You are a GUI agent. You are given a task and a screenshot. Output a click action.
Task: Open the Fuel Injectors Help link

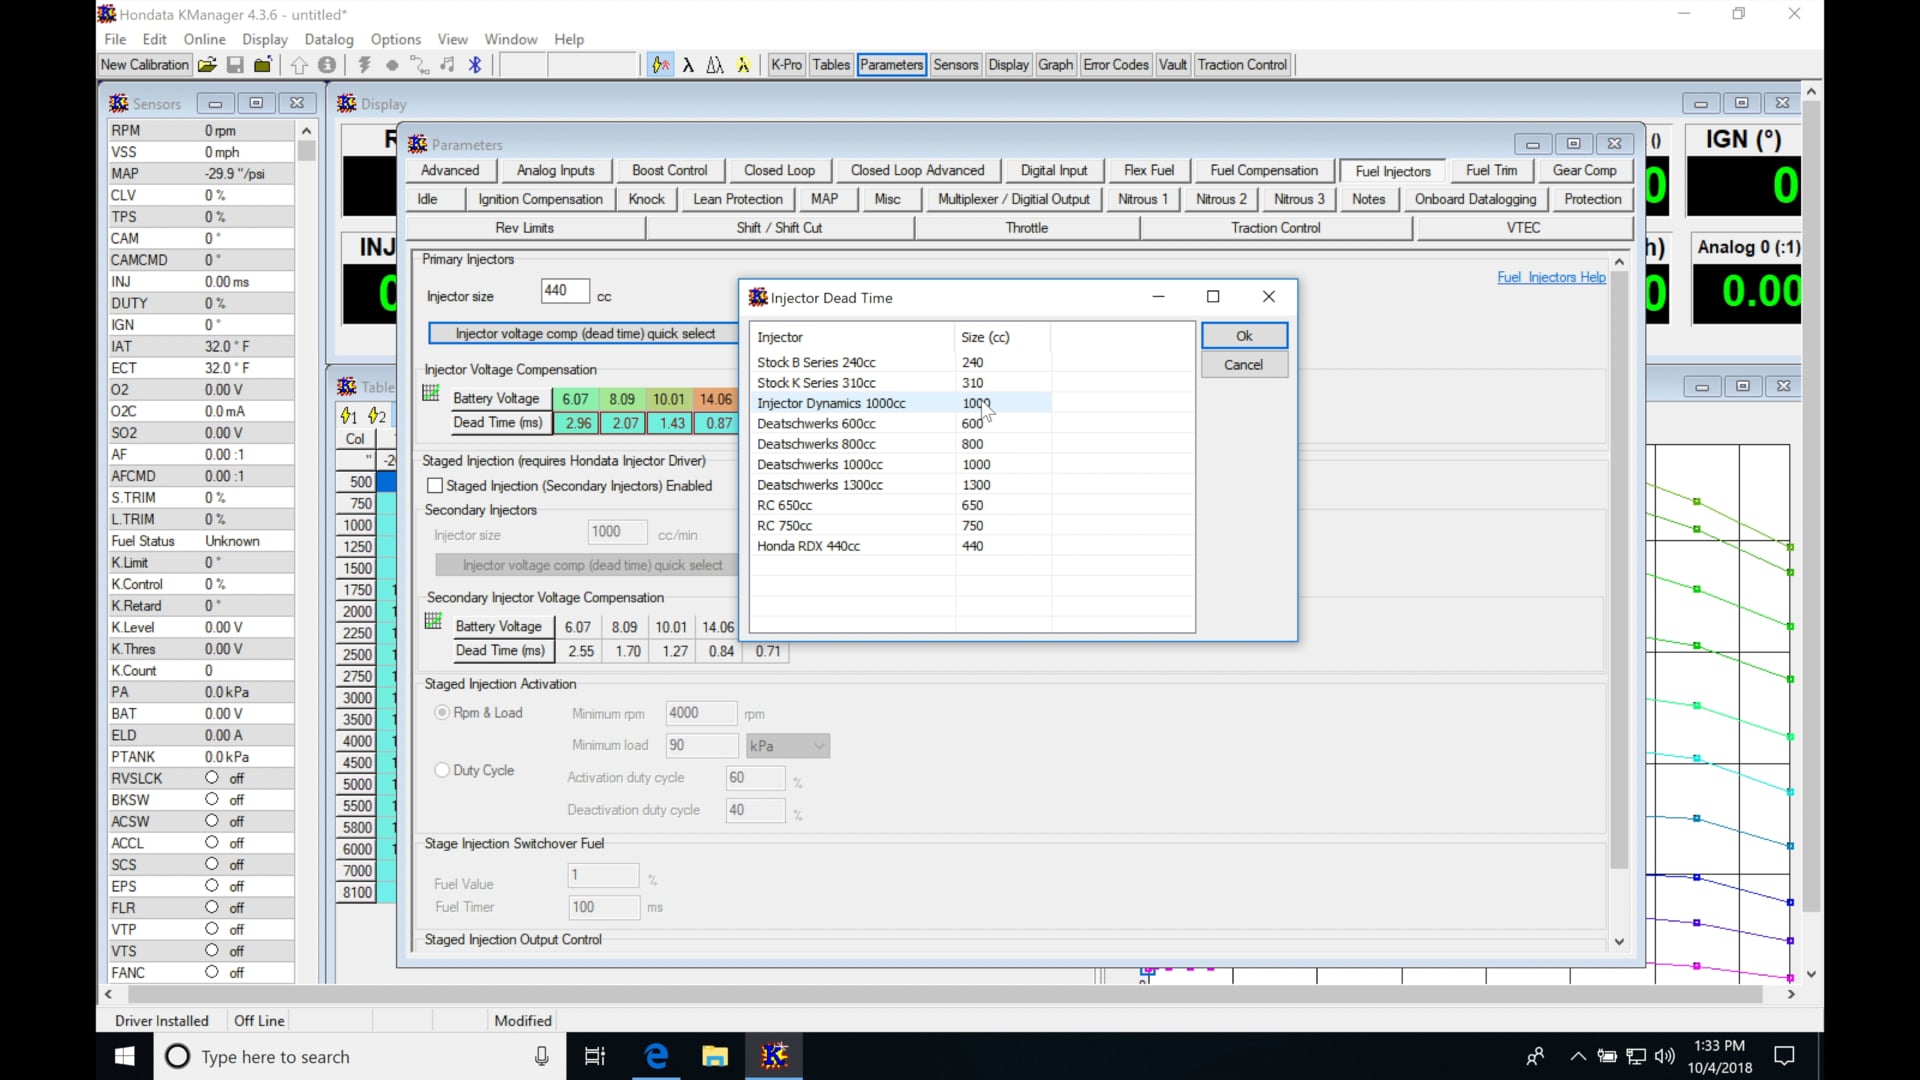tap(1551, 277)
